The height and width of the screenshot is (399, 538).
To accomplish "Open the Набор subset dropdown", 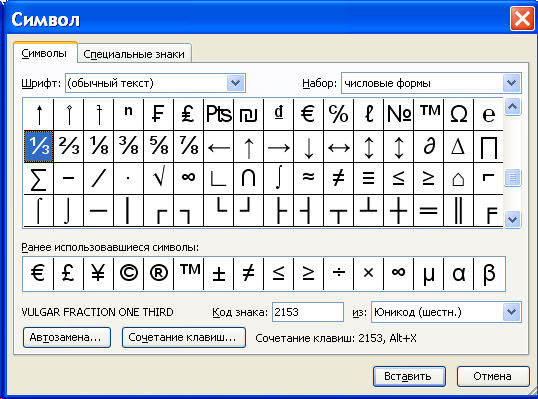I will (x=512, y=83).
